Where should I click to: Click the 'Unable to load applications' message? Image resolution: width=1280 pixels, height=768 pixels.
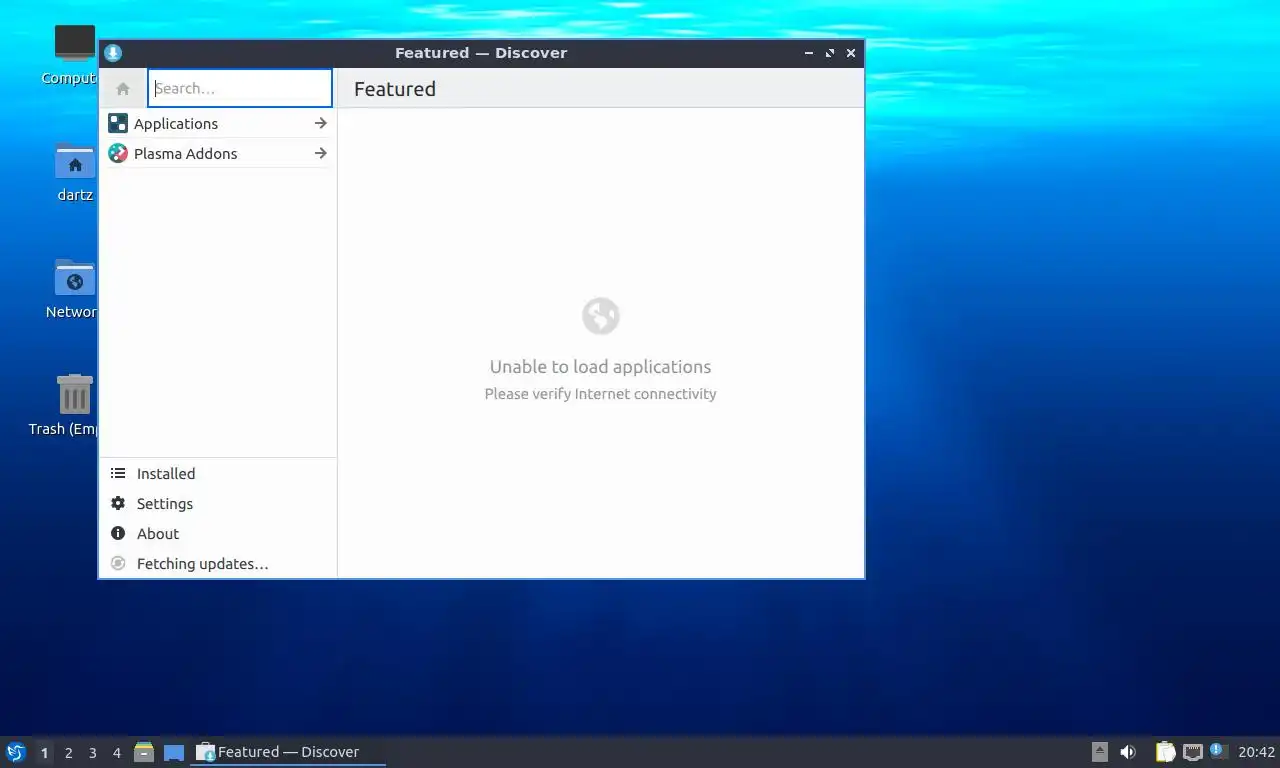click(601, 367)
